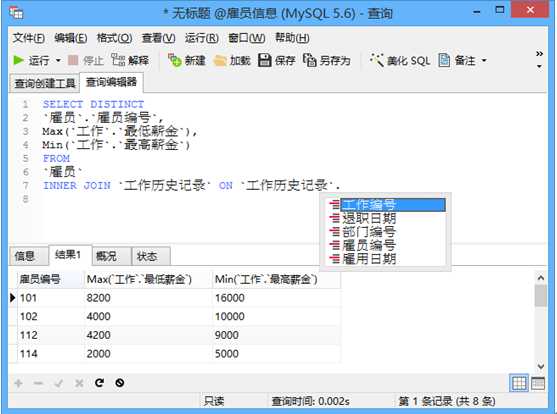Select cell 10000 in results
557x414 pixels.
(276, 316)
